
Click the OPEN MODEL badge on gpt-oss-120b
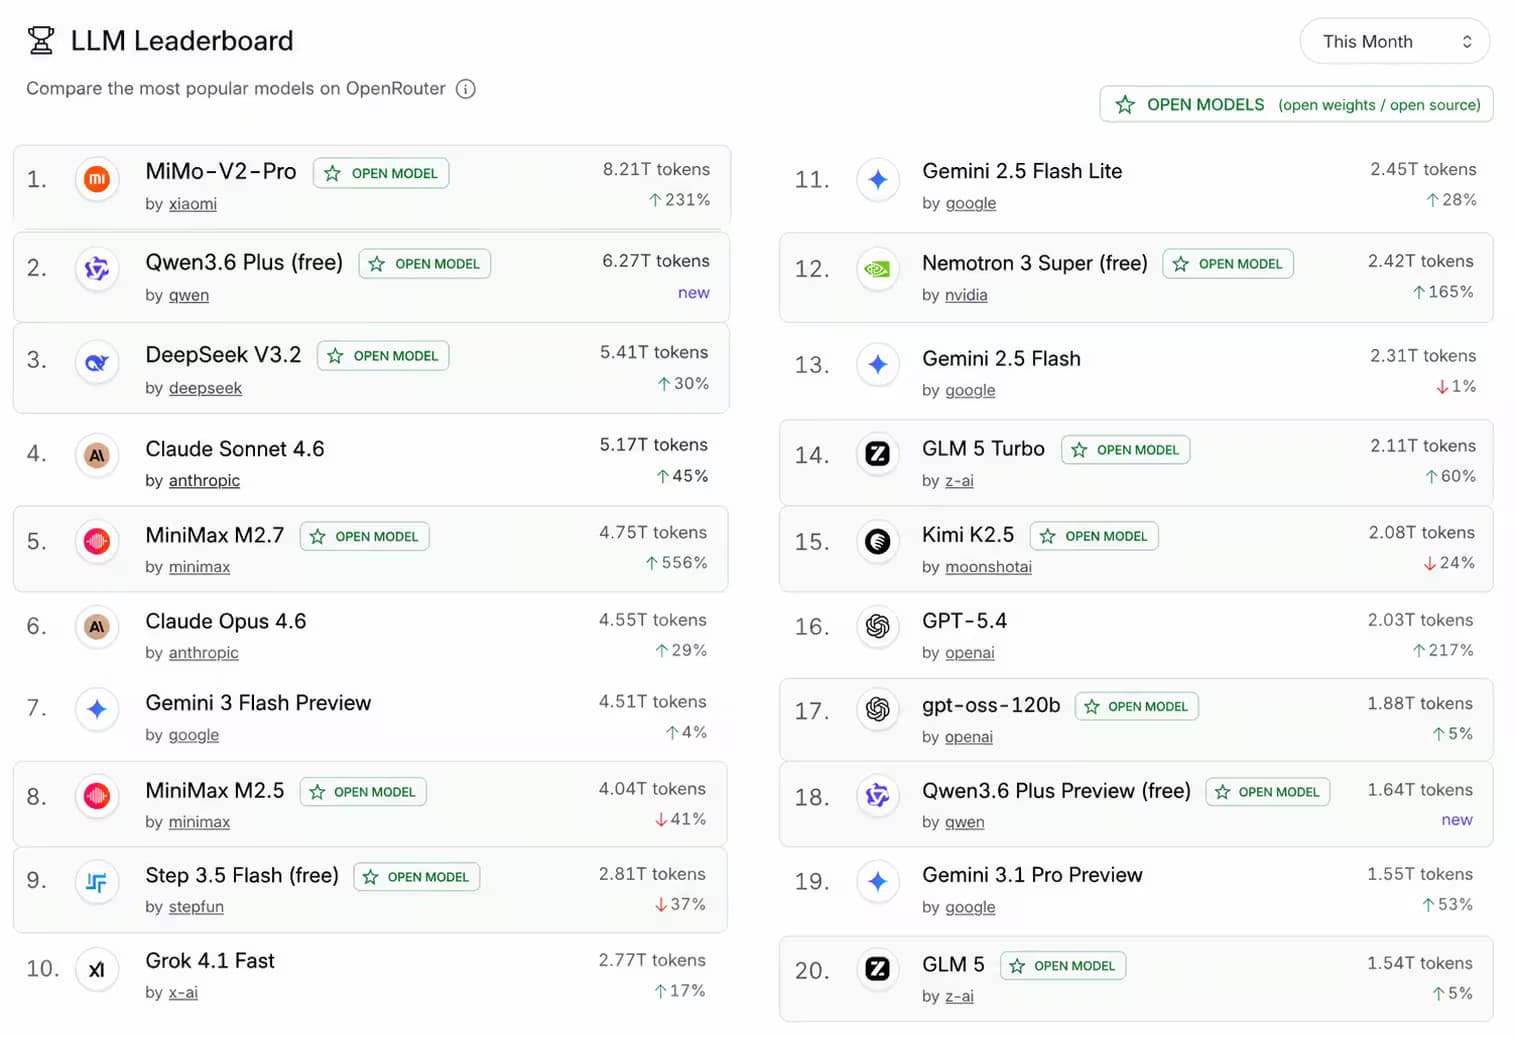1137,707
